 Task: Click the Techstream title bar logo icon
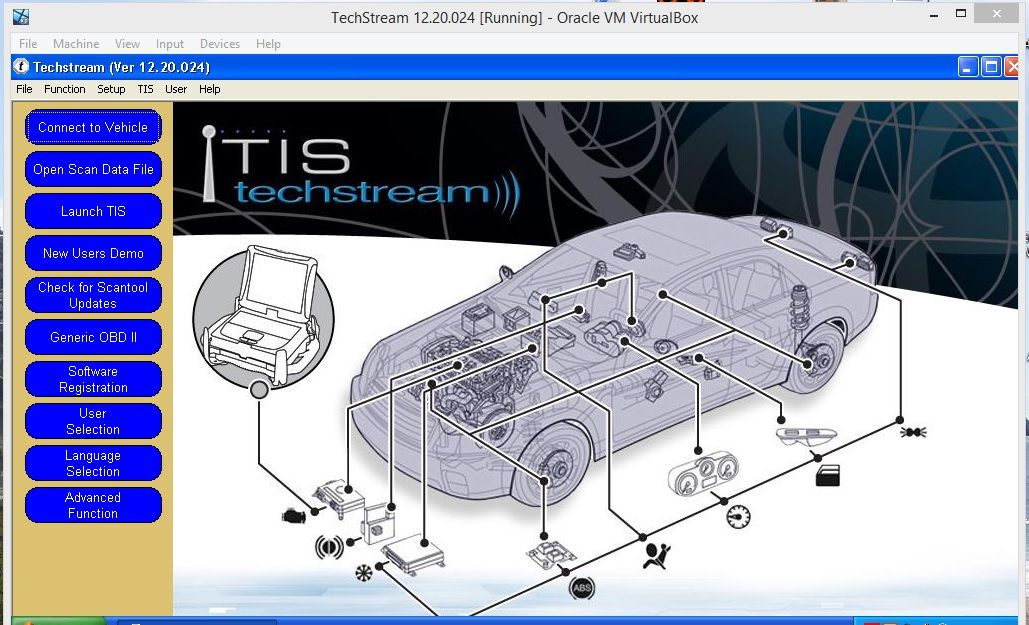click(22, 66)
